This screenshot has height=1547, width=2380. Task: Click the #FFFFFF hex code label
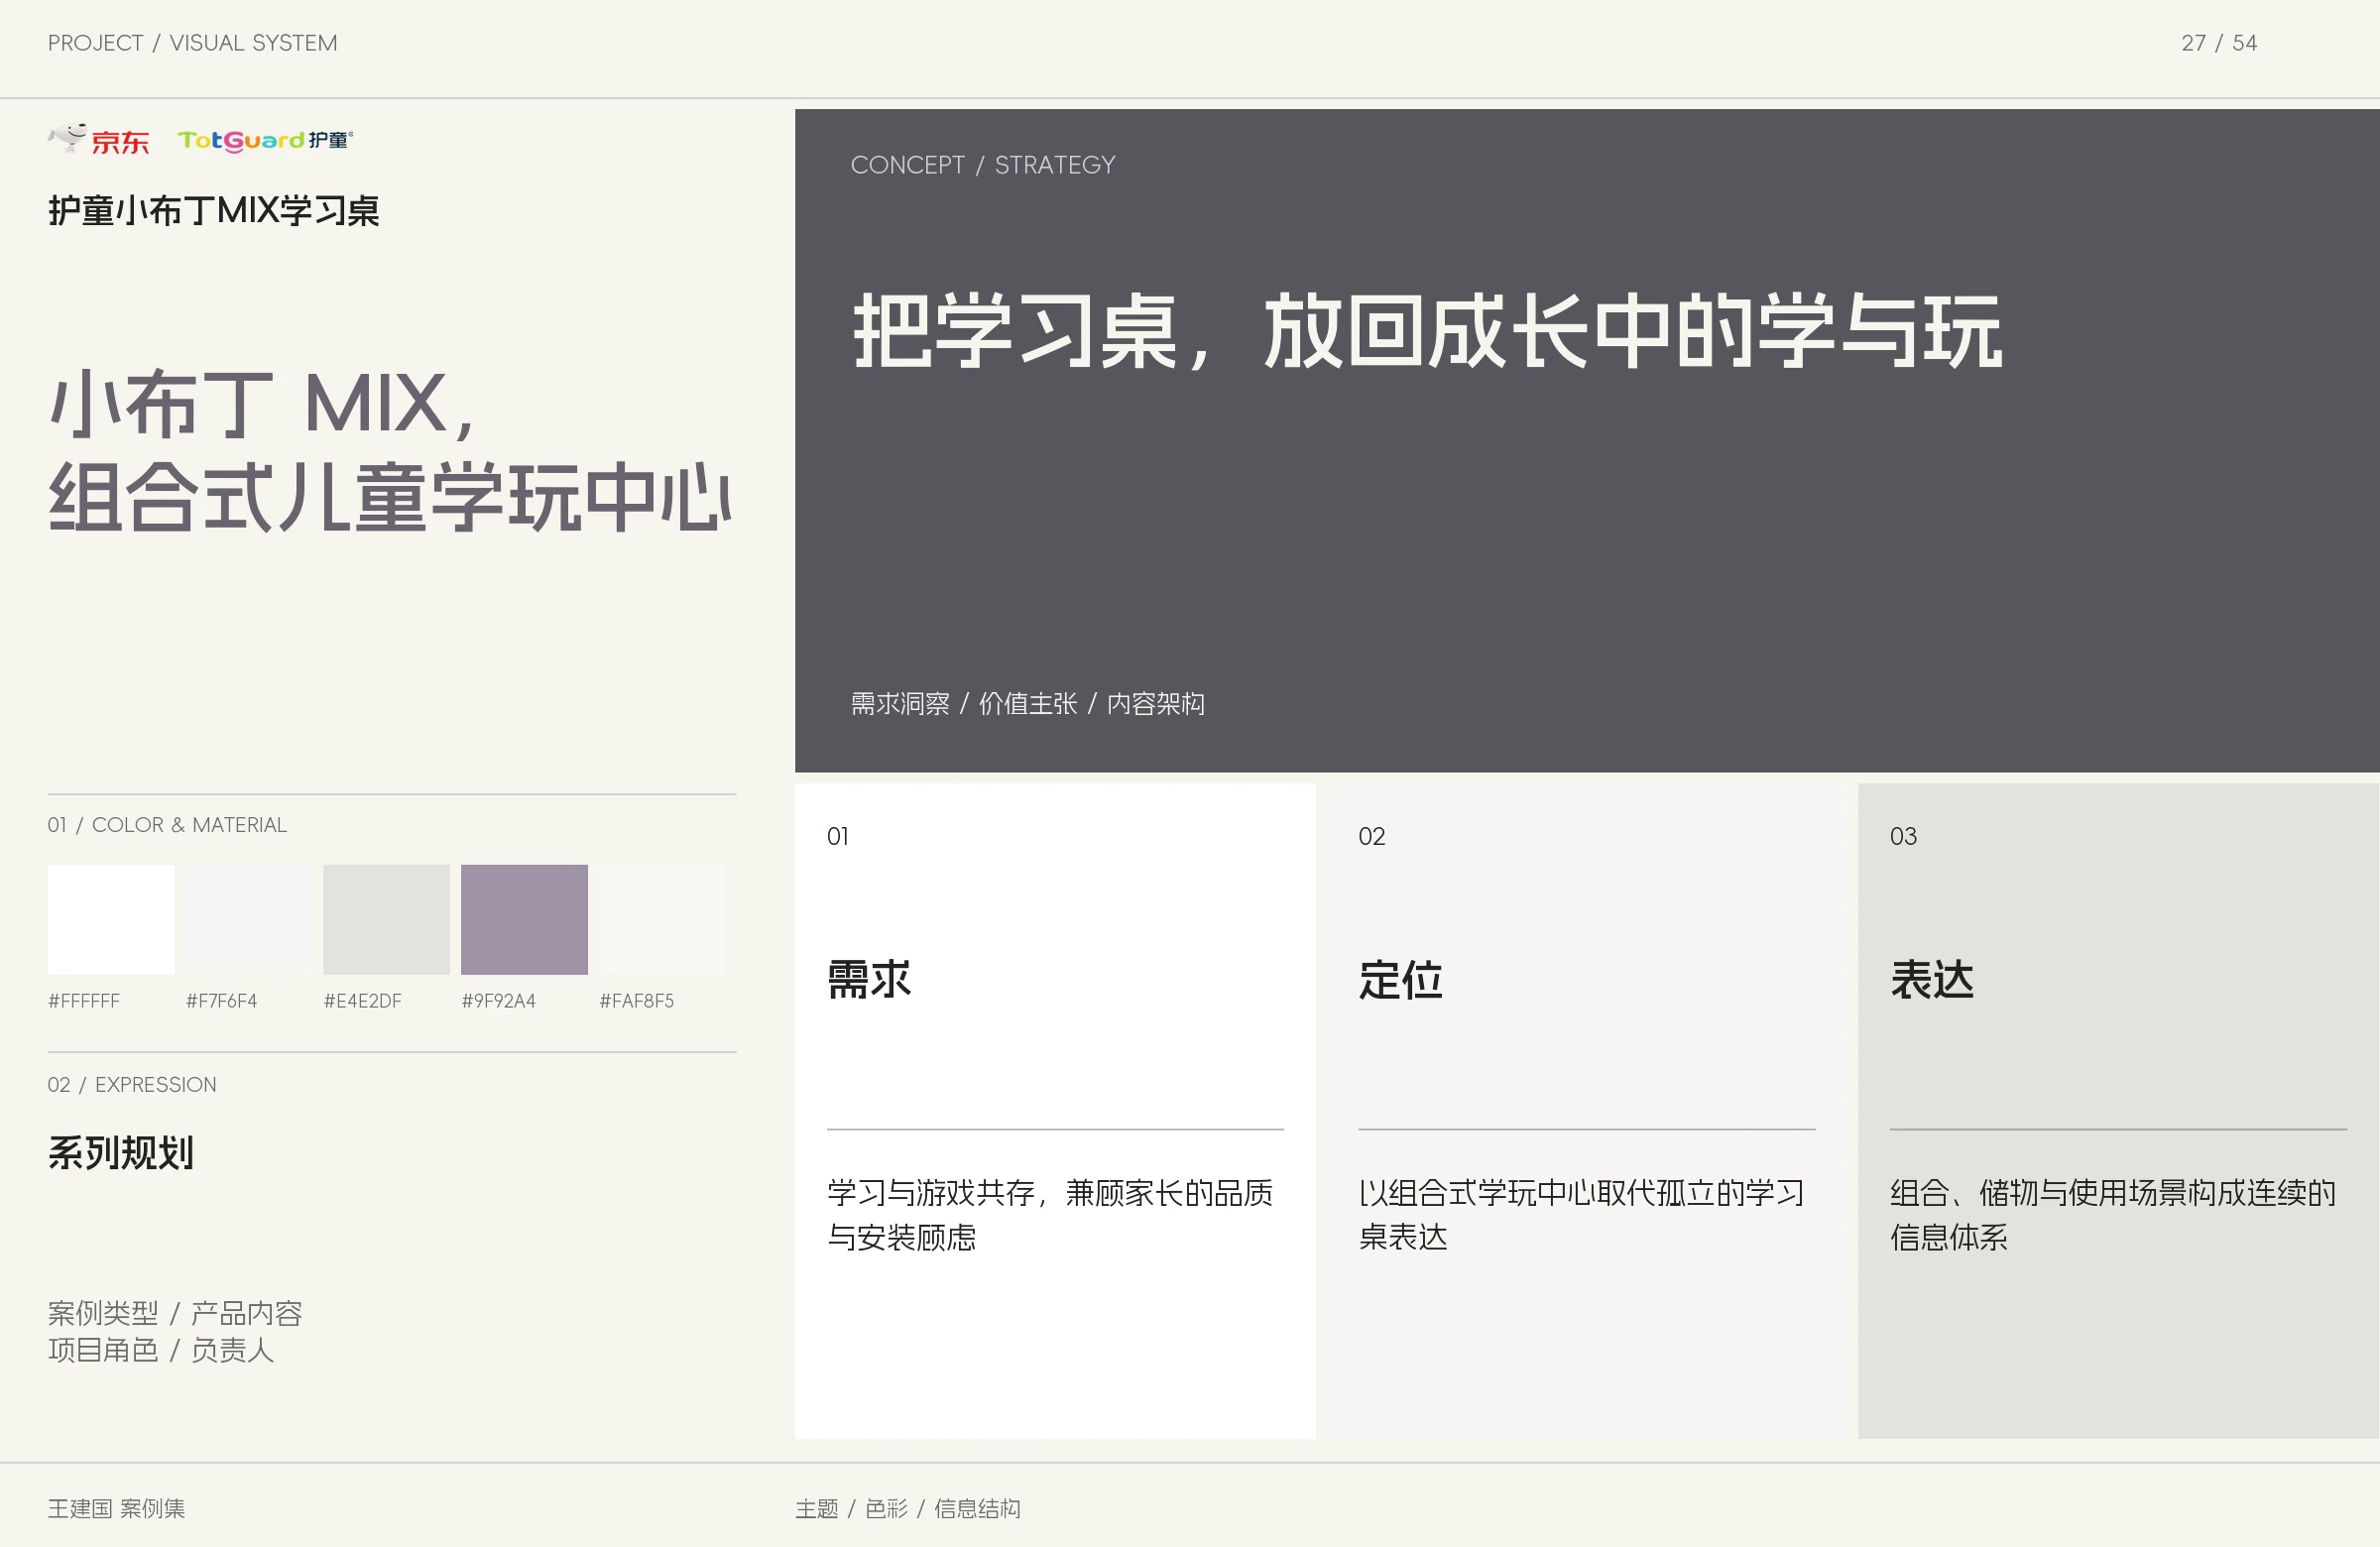click(x=84, y=1001)
